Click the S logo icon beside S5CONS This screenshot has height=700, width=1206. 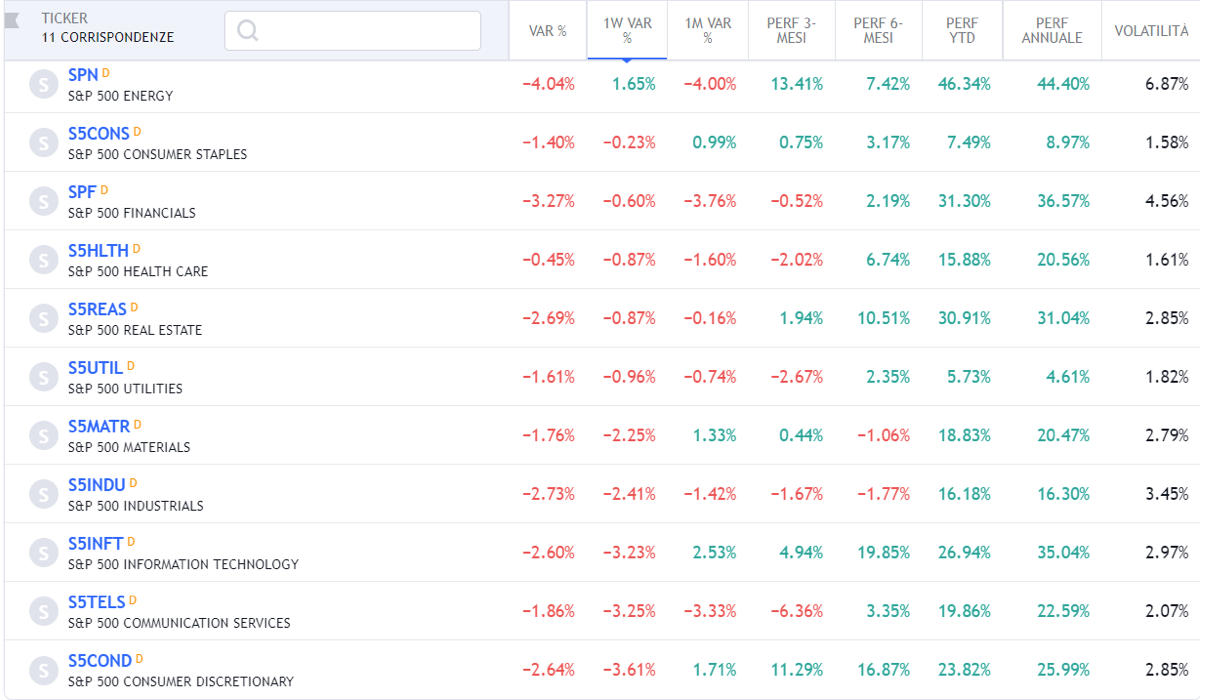click(43, 143)
